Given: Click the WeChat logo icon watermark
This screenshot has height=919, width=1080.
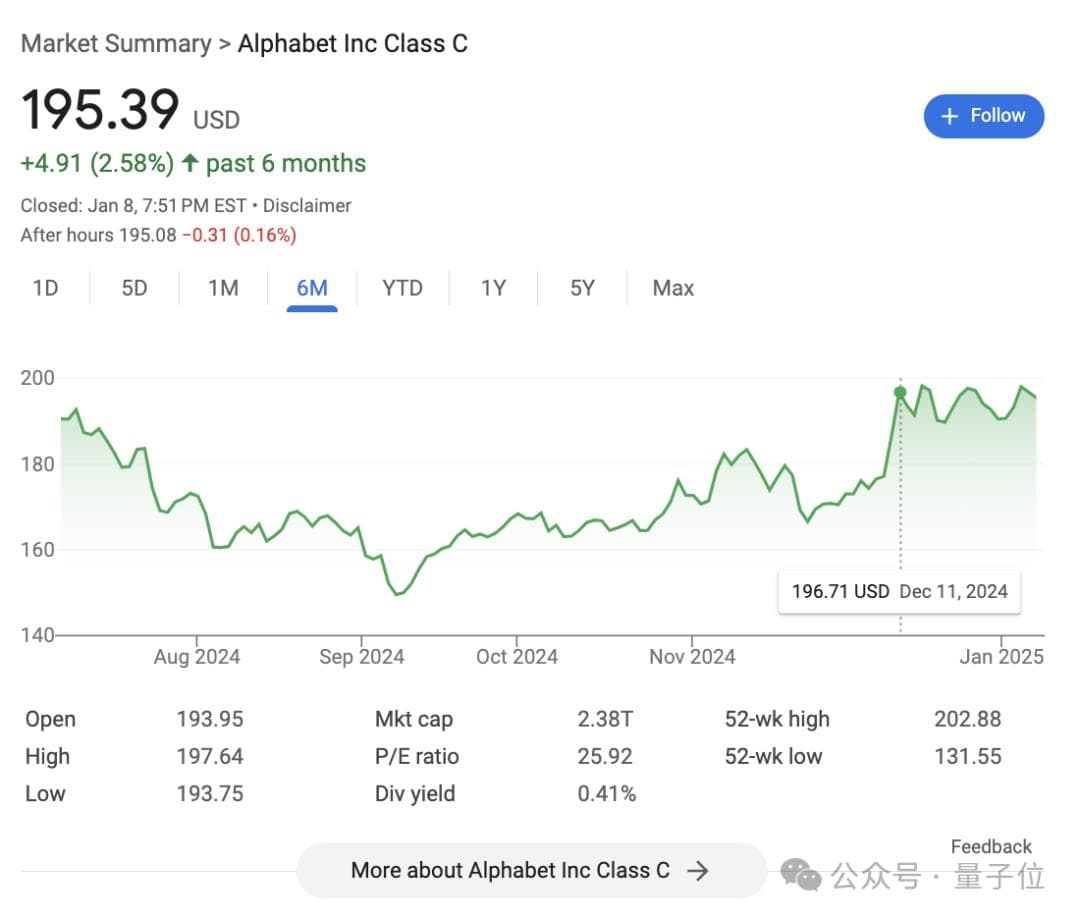Looking at the screenshot, I should coord(801,876).
